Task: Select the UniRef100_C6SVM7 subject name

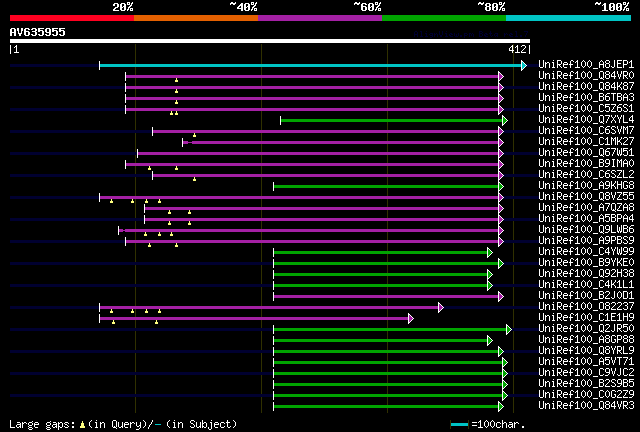Action: pos(586,131)
